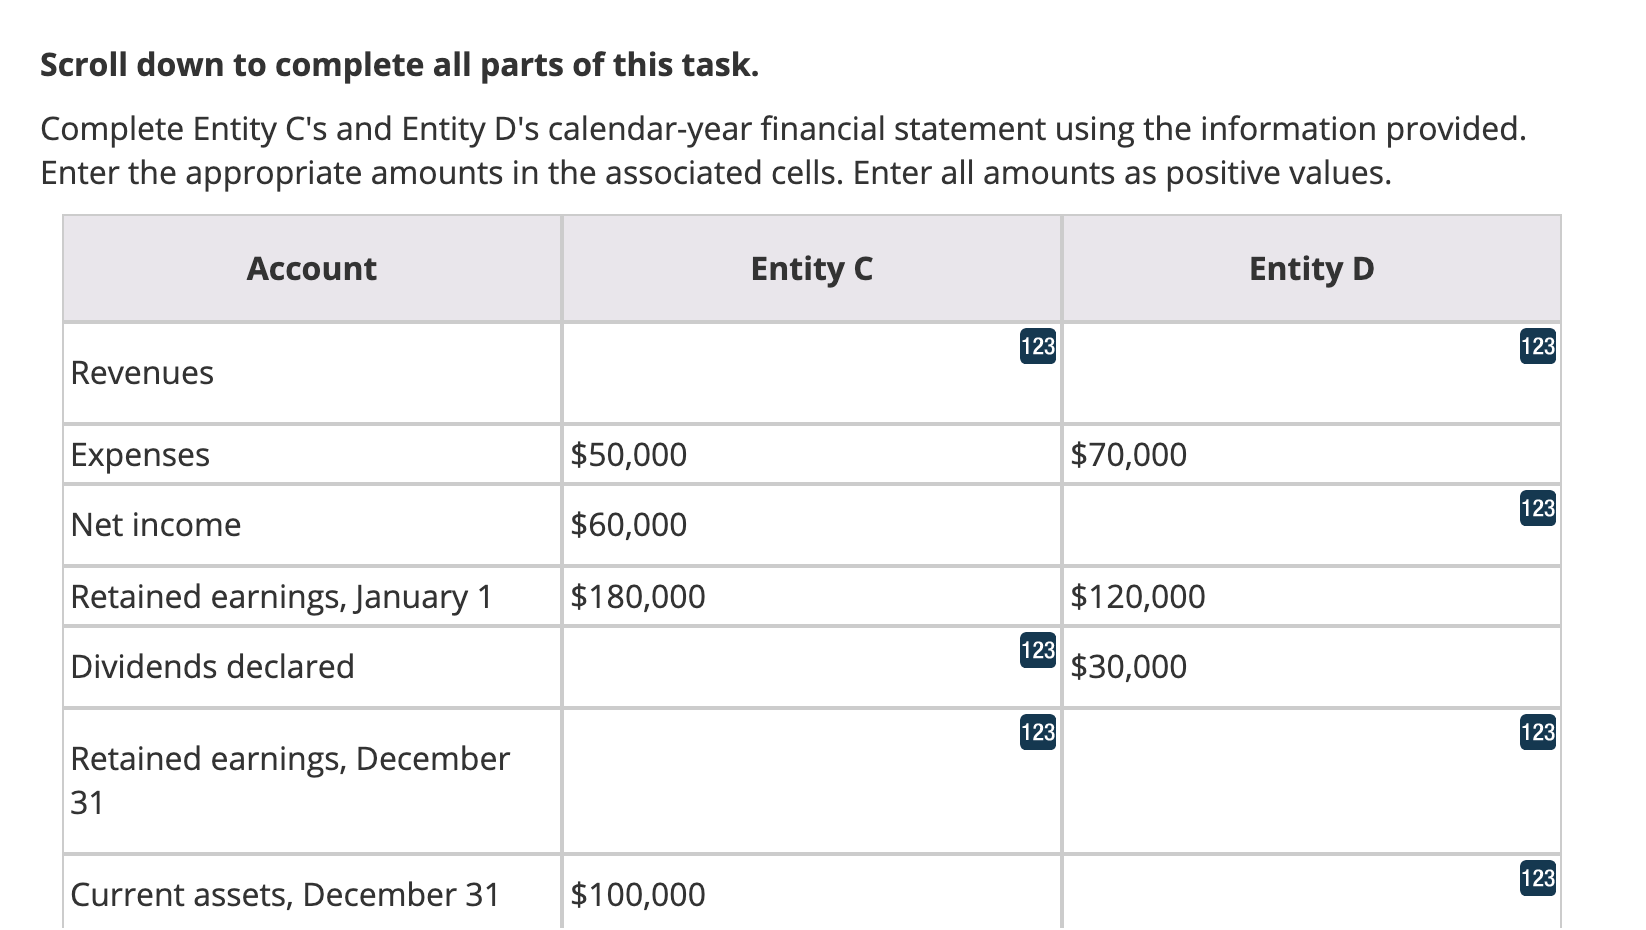Click the $180,000 Retained earnings January 1 amount
The image size is (1646, 930).
click(x=637, y=596)
